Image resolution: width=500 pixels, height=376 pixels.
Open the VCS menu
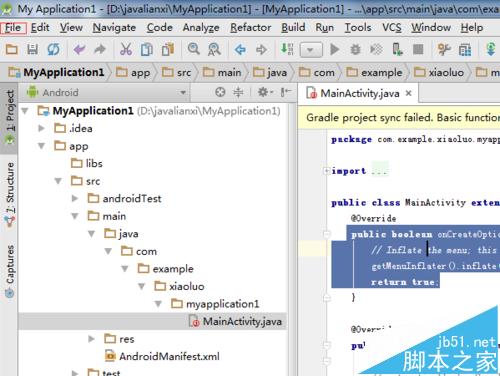(x=392, y=27)
